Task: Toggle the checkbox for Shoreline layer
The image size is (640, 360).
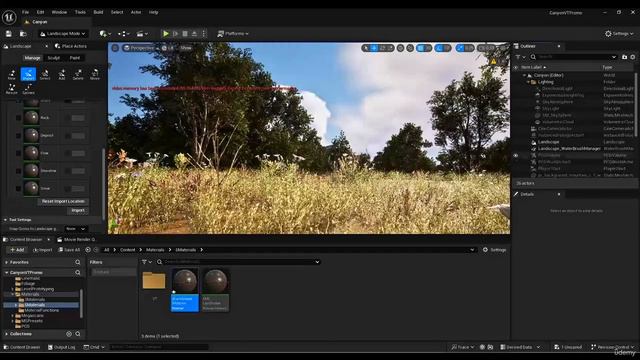Action: coord(18,171)
